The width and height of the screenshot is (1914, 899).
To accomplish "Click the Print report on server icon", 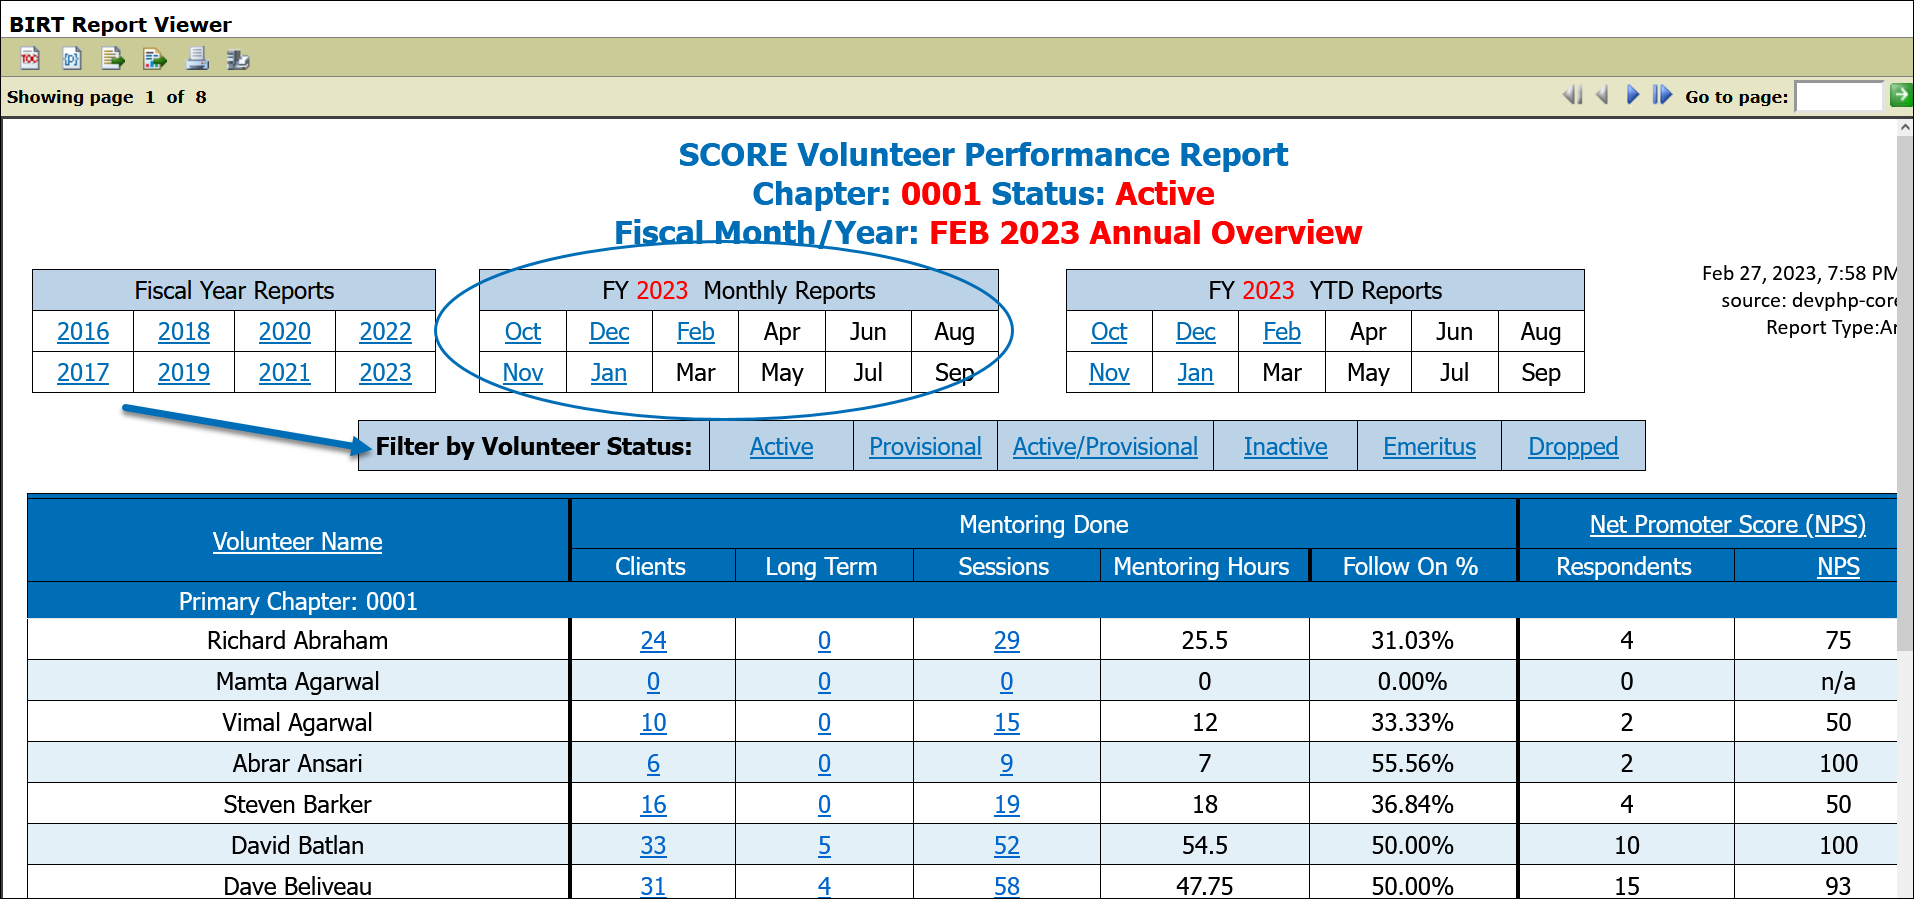I will (x=238, y=60).
